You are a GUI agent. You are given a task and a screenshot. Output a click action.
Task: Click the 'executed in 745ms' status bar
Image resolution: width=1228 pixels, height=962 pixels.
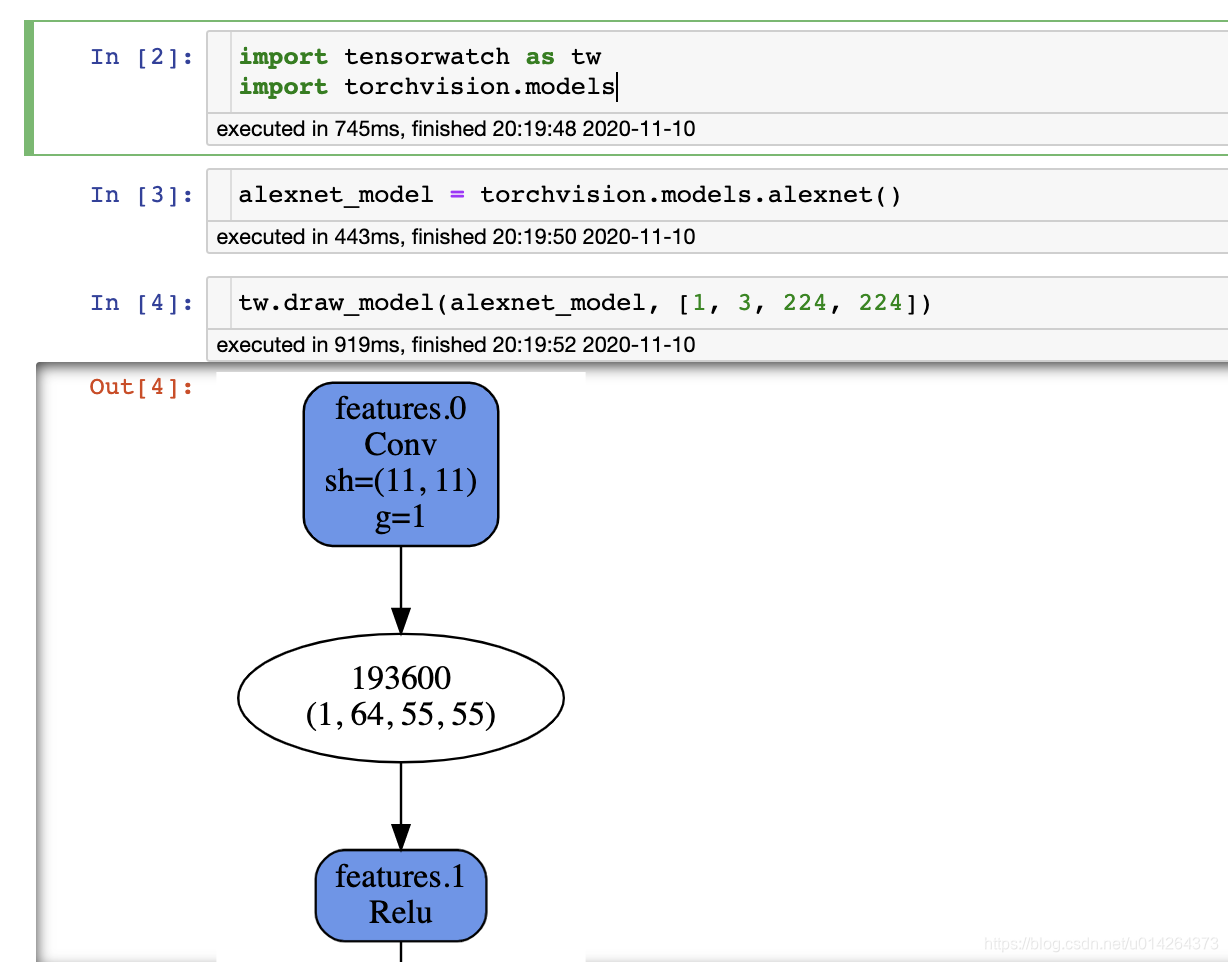[400, 129]
